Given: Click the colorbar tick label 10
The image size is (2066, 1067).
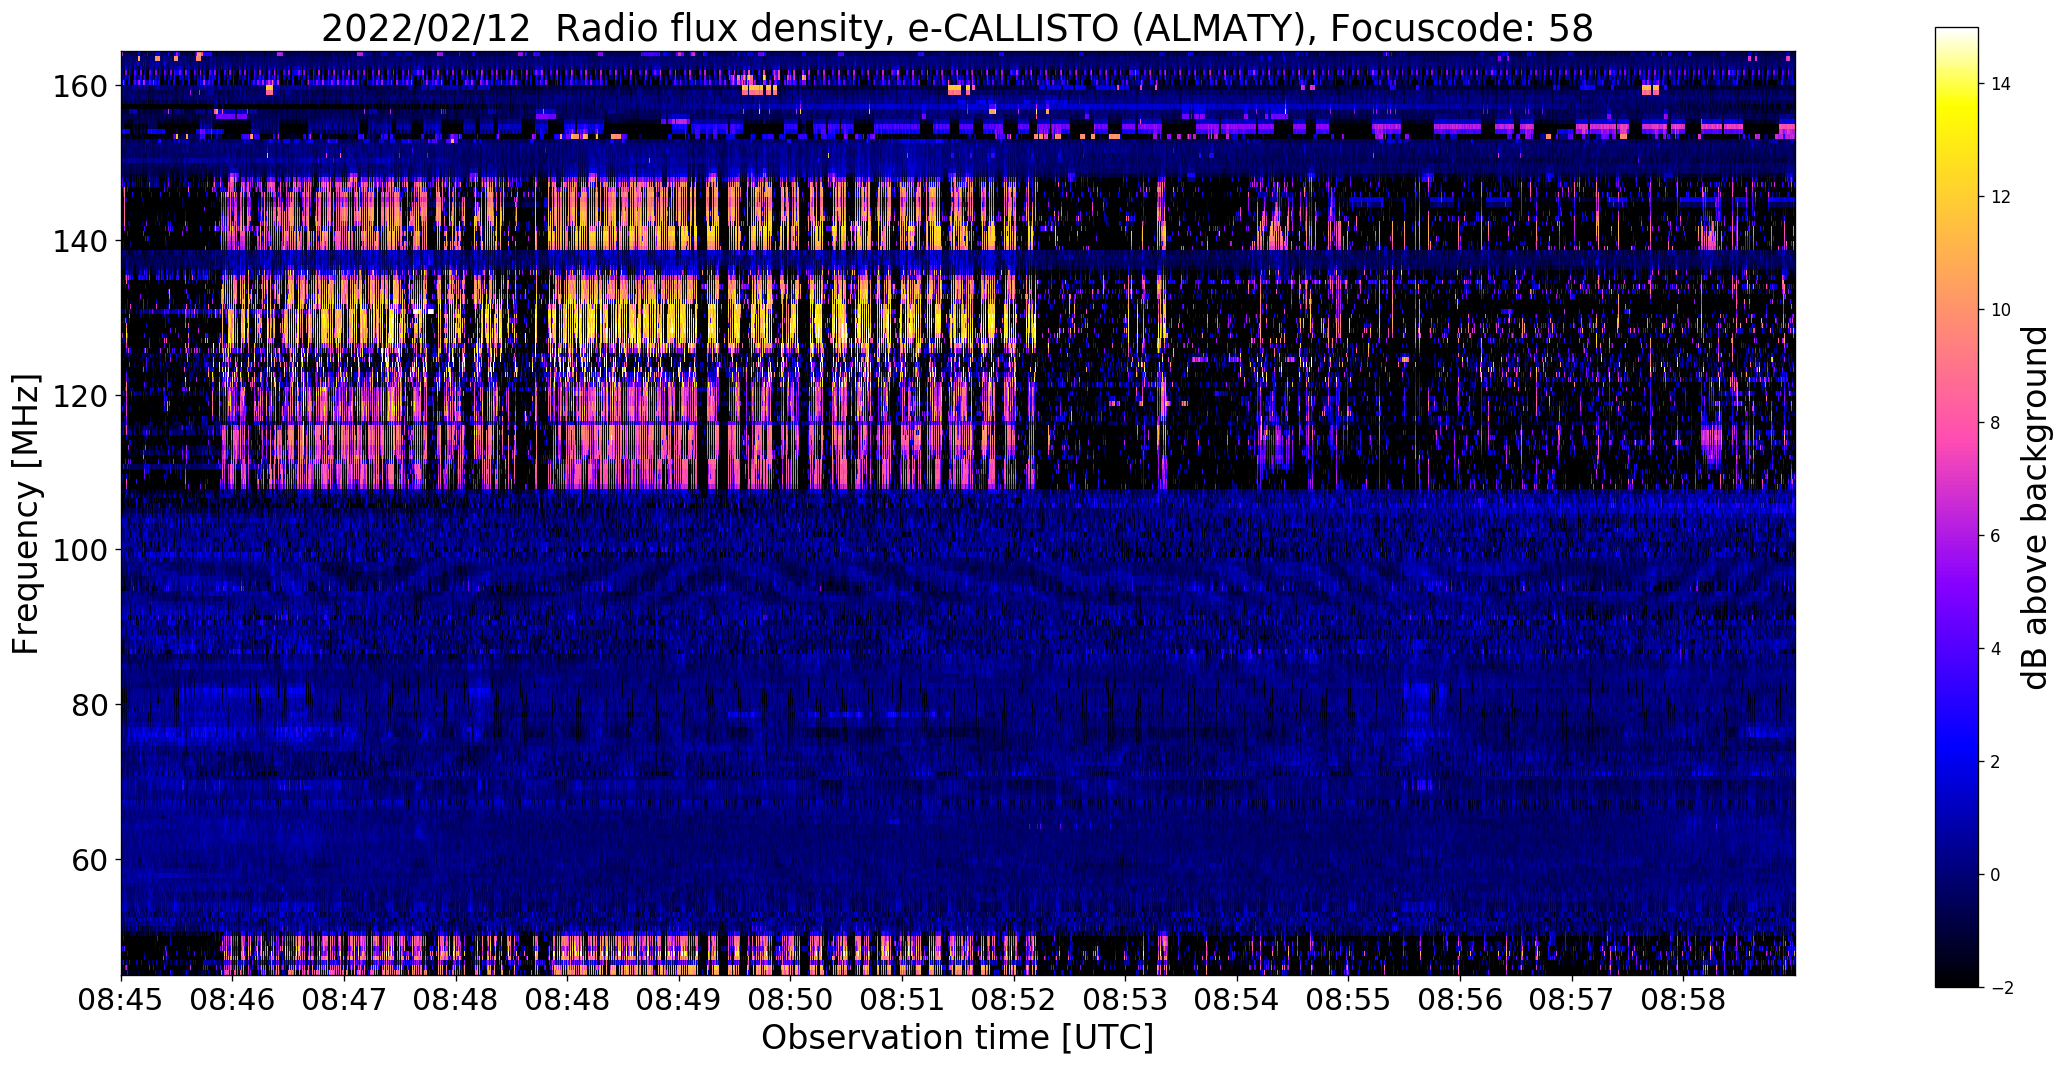Looking at the screenshot, I should click(2001, 310).
